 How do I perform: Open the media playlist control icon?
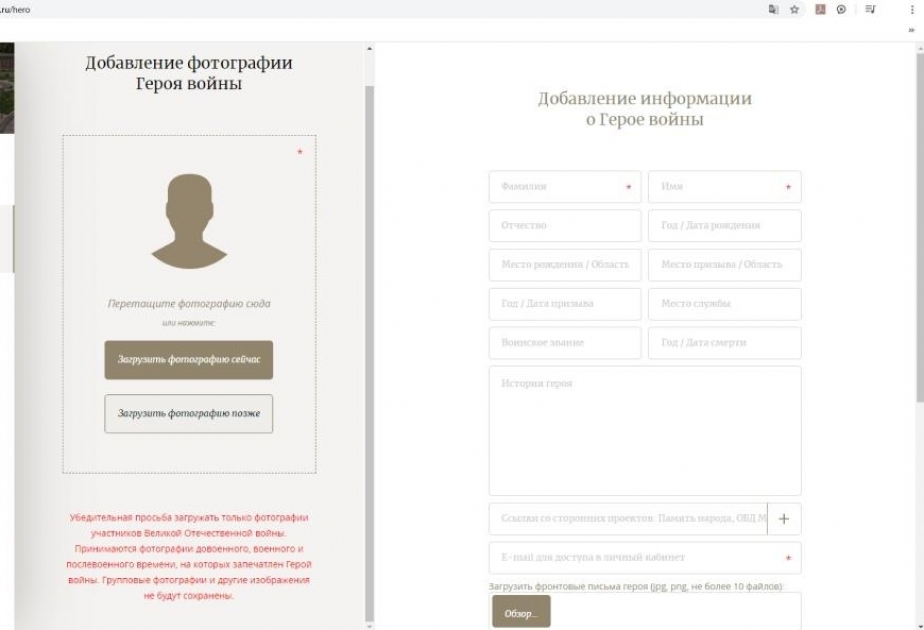870,9
